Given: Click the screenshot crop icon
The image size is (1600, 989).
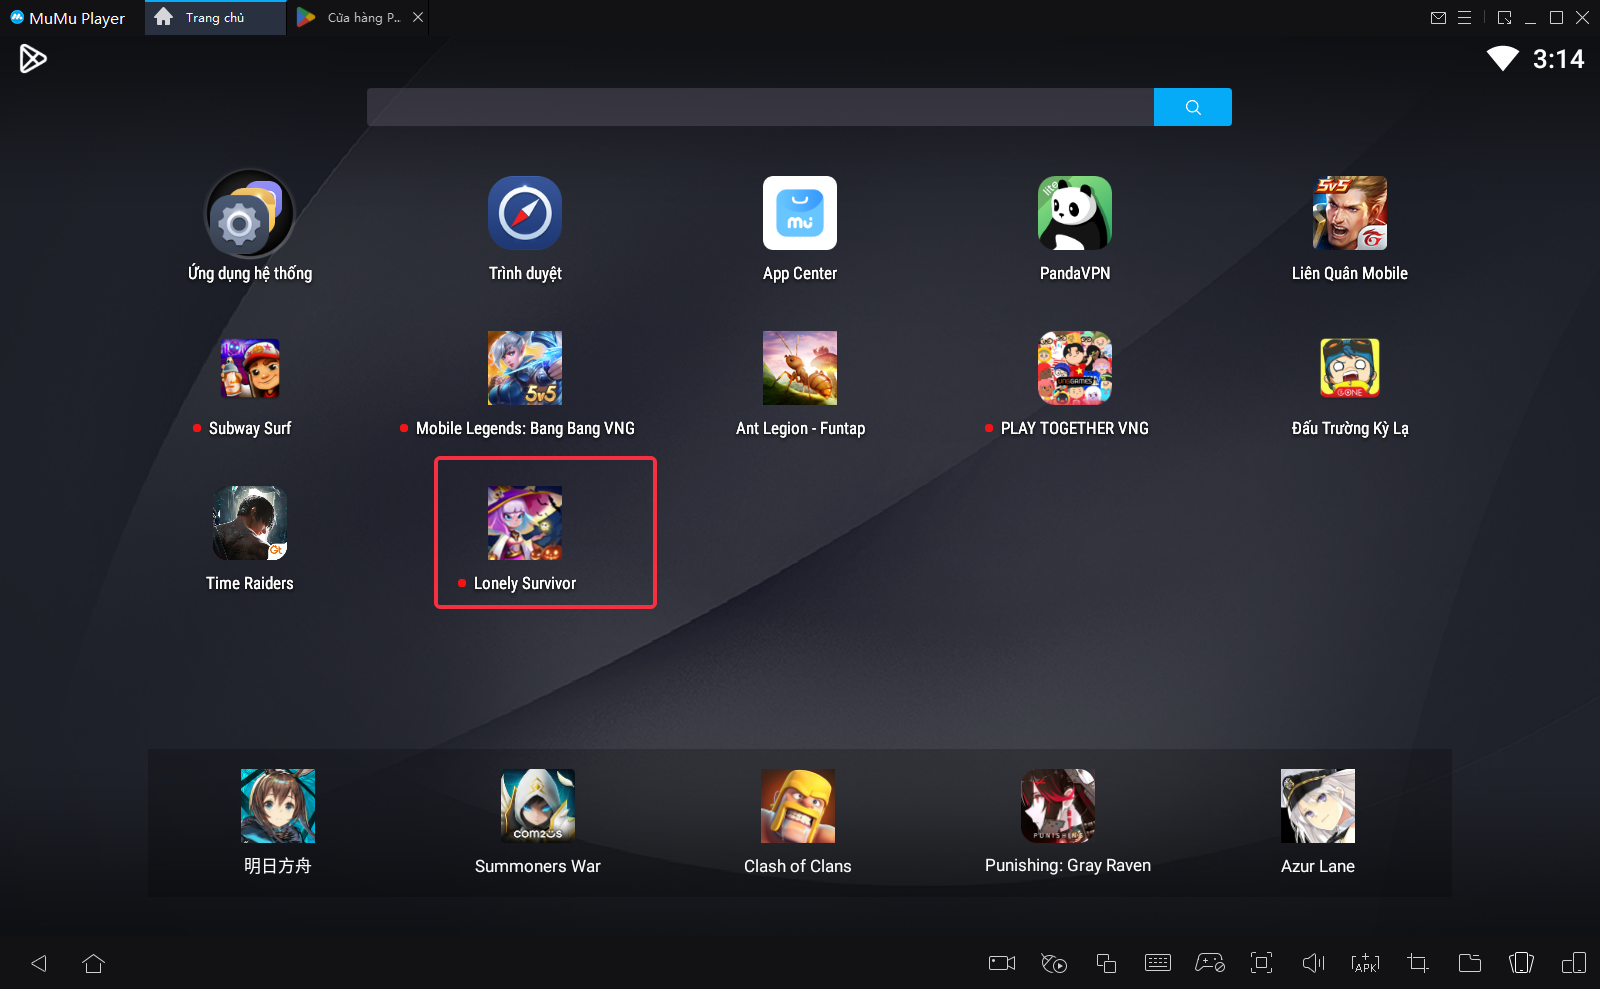Looking at the screenshot, I should [x=1417, y=963].
